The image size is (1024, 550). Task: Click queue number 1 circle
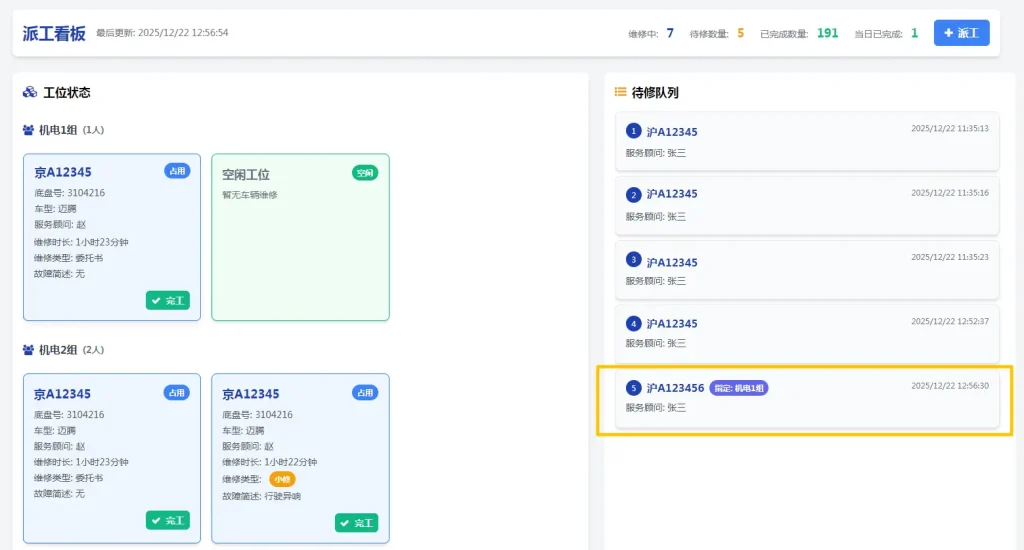coord(633,131)
